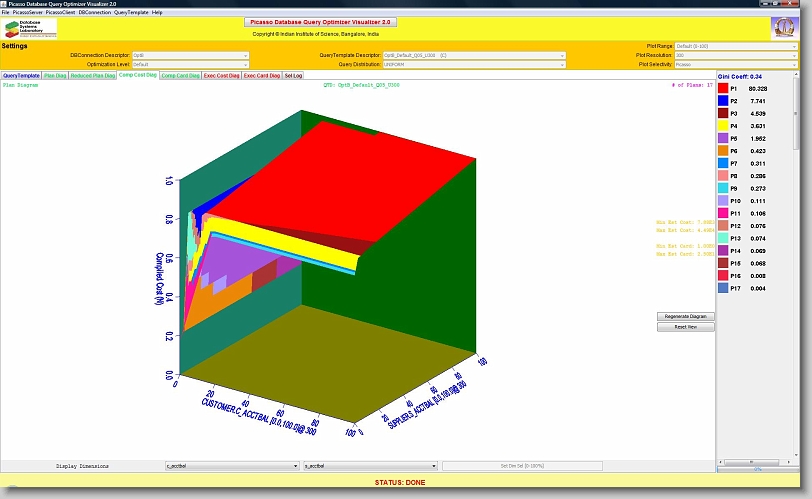Open the c_acctbal display dimension dropdown
812x499 pixels.
coord(232,466)
